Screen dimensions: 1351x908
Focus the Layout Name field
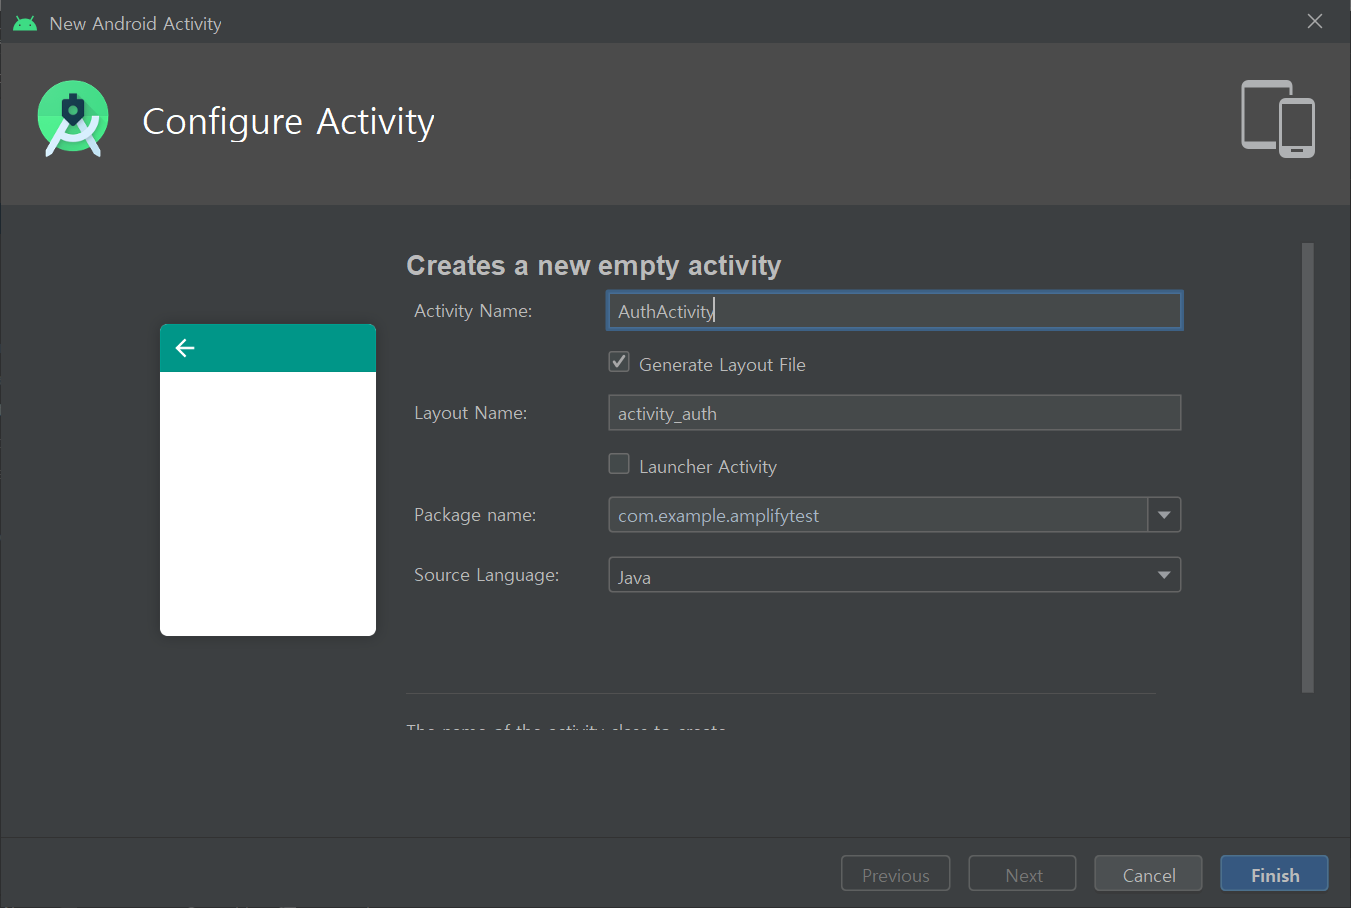tap(894, 413)
